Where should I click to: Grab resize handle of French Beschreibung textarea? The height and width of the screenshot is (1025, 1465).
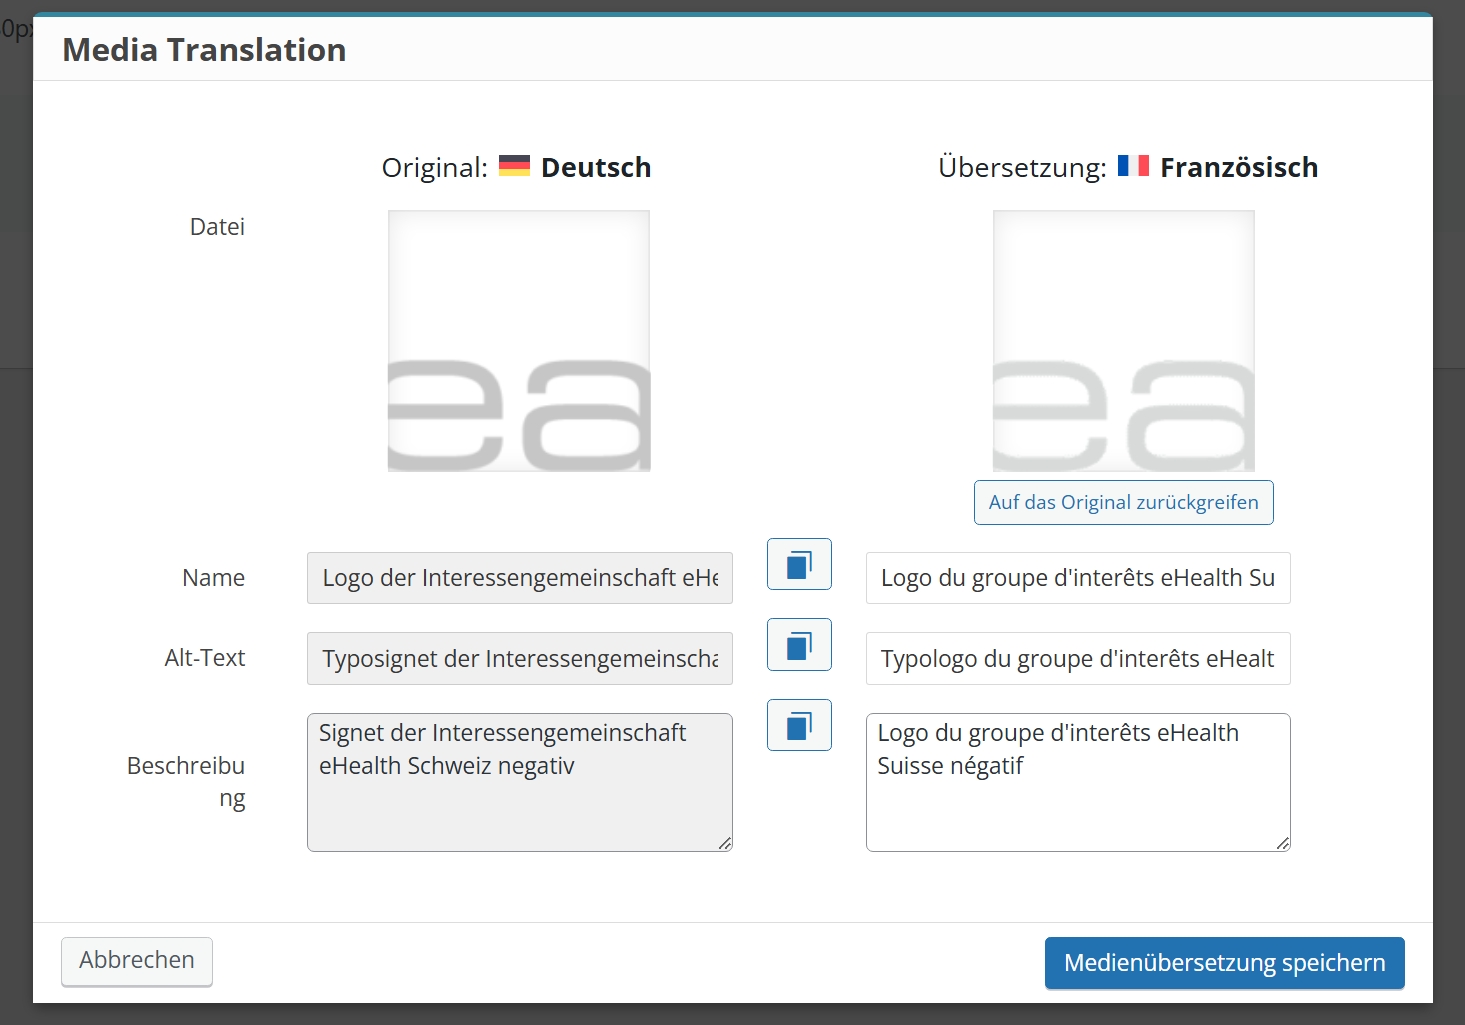point(1282,843)
